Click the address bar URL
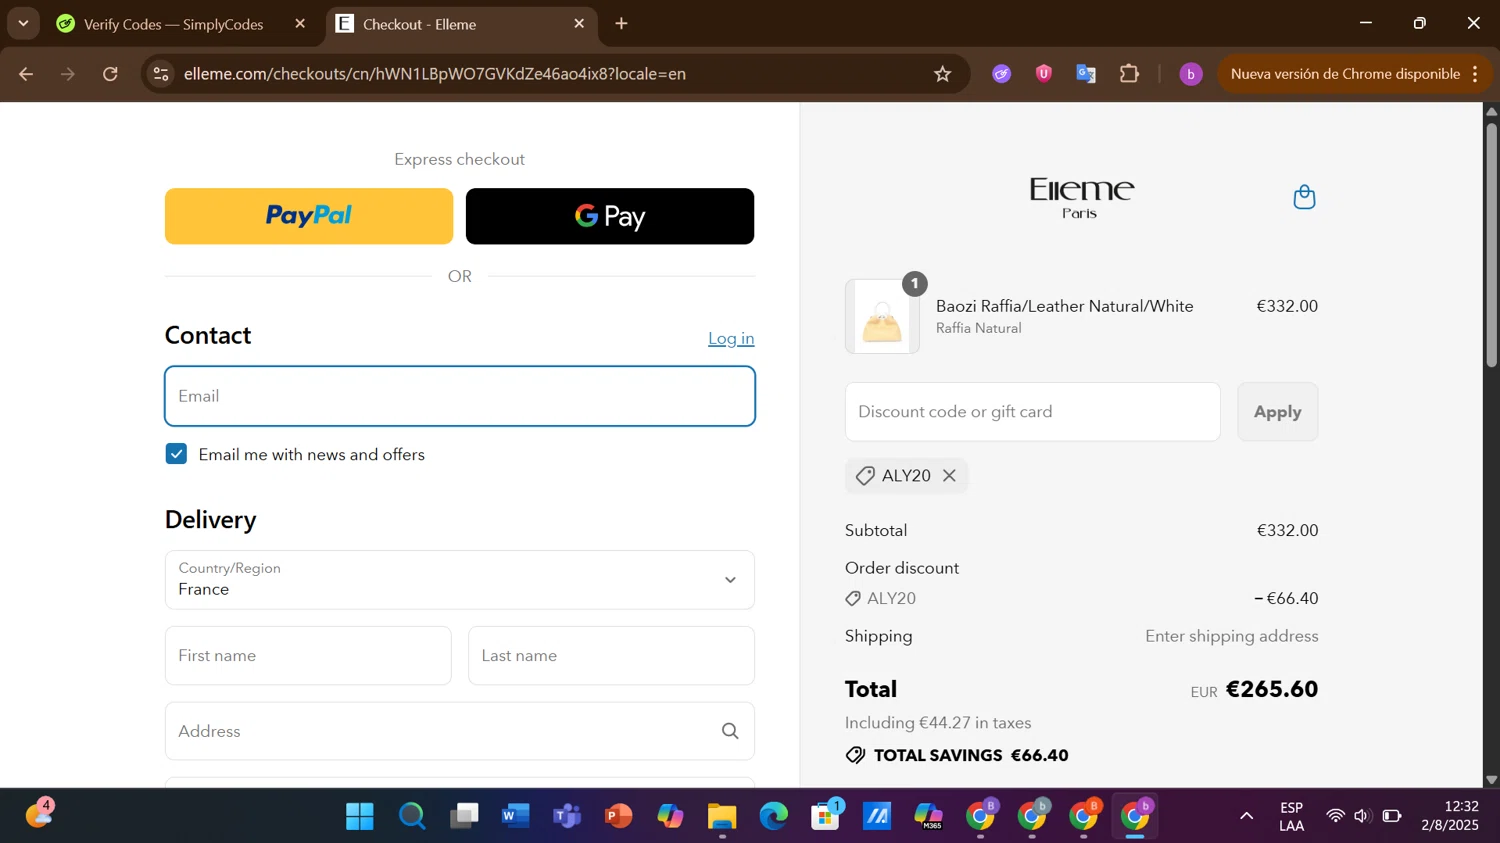Screen dimensions: 1500x843 pos(435,74)
